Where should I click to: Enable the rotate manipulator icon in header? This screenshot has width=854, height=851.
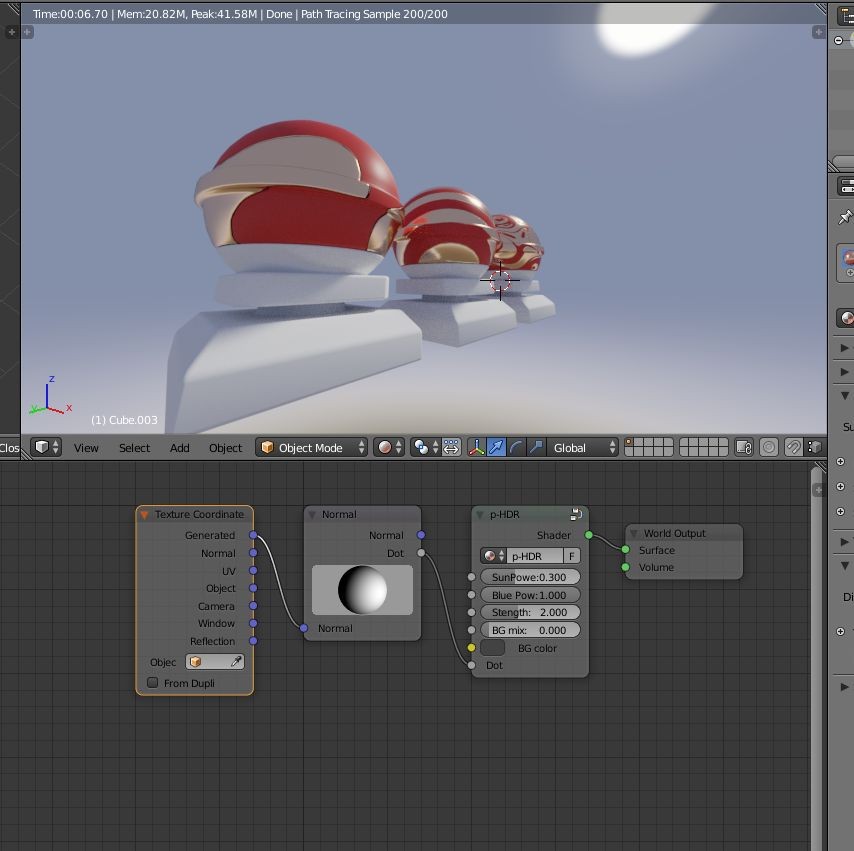pyautogui.click(x=514, y=447)
